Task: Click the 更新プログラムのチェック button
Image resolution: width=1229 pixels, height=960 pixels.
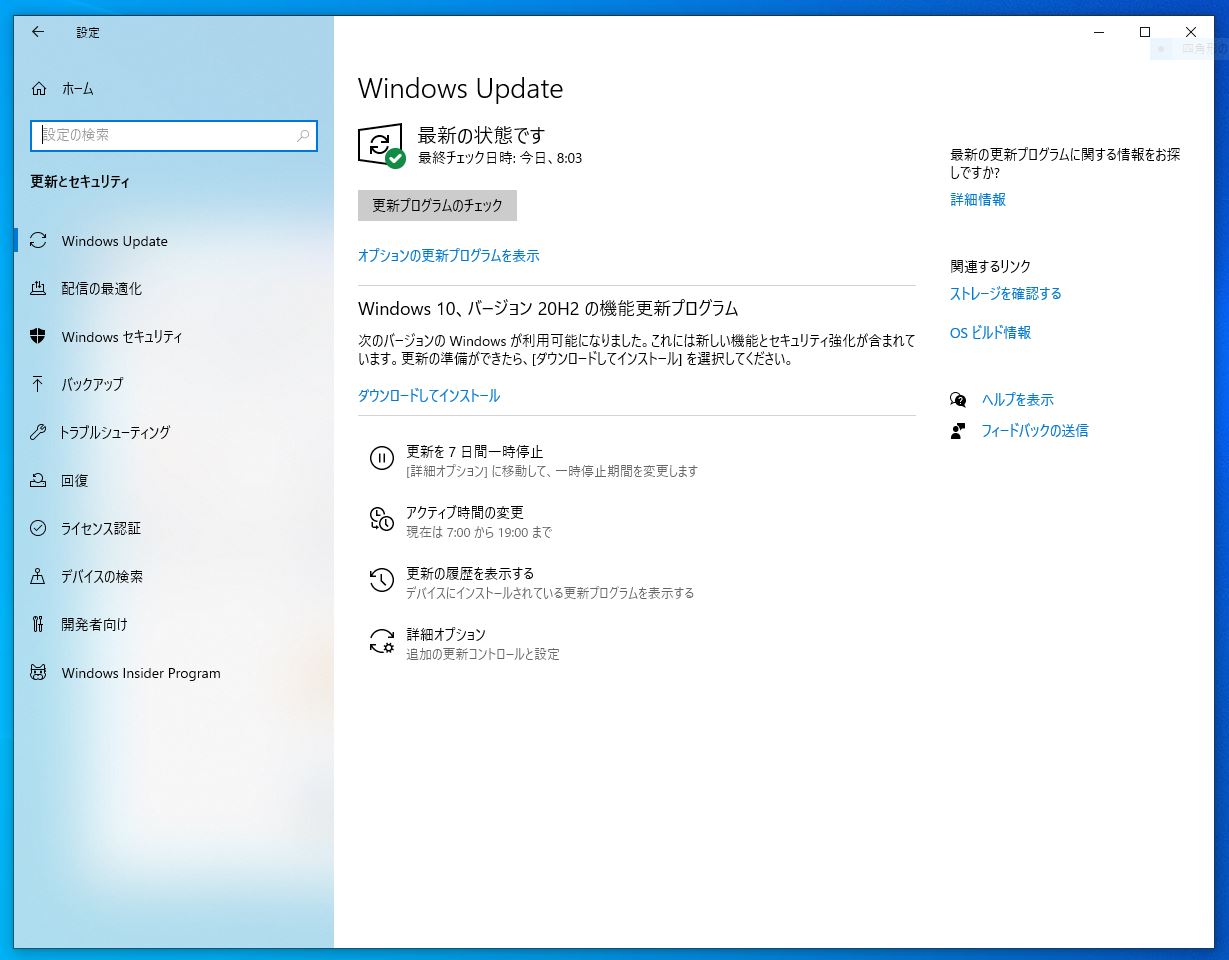Action: 437,205
